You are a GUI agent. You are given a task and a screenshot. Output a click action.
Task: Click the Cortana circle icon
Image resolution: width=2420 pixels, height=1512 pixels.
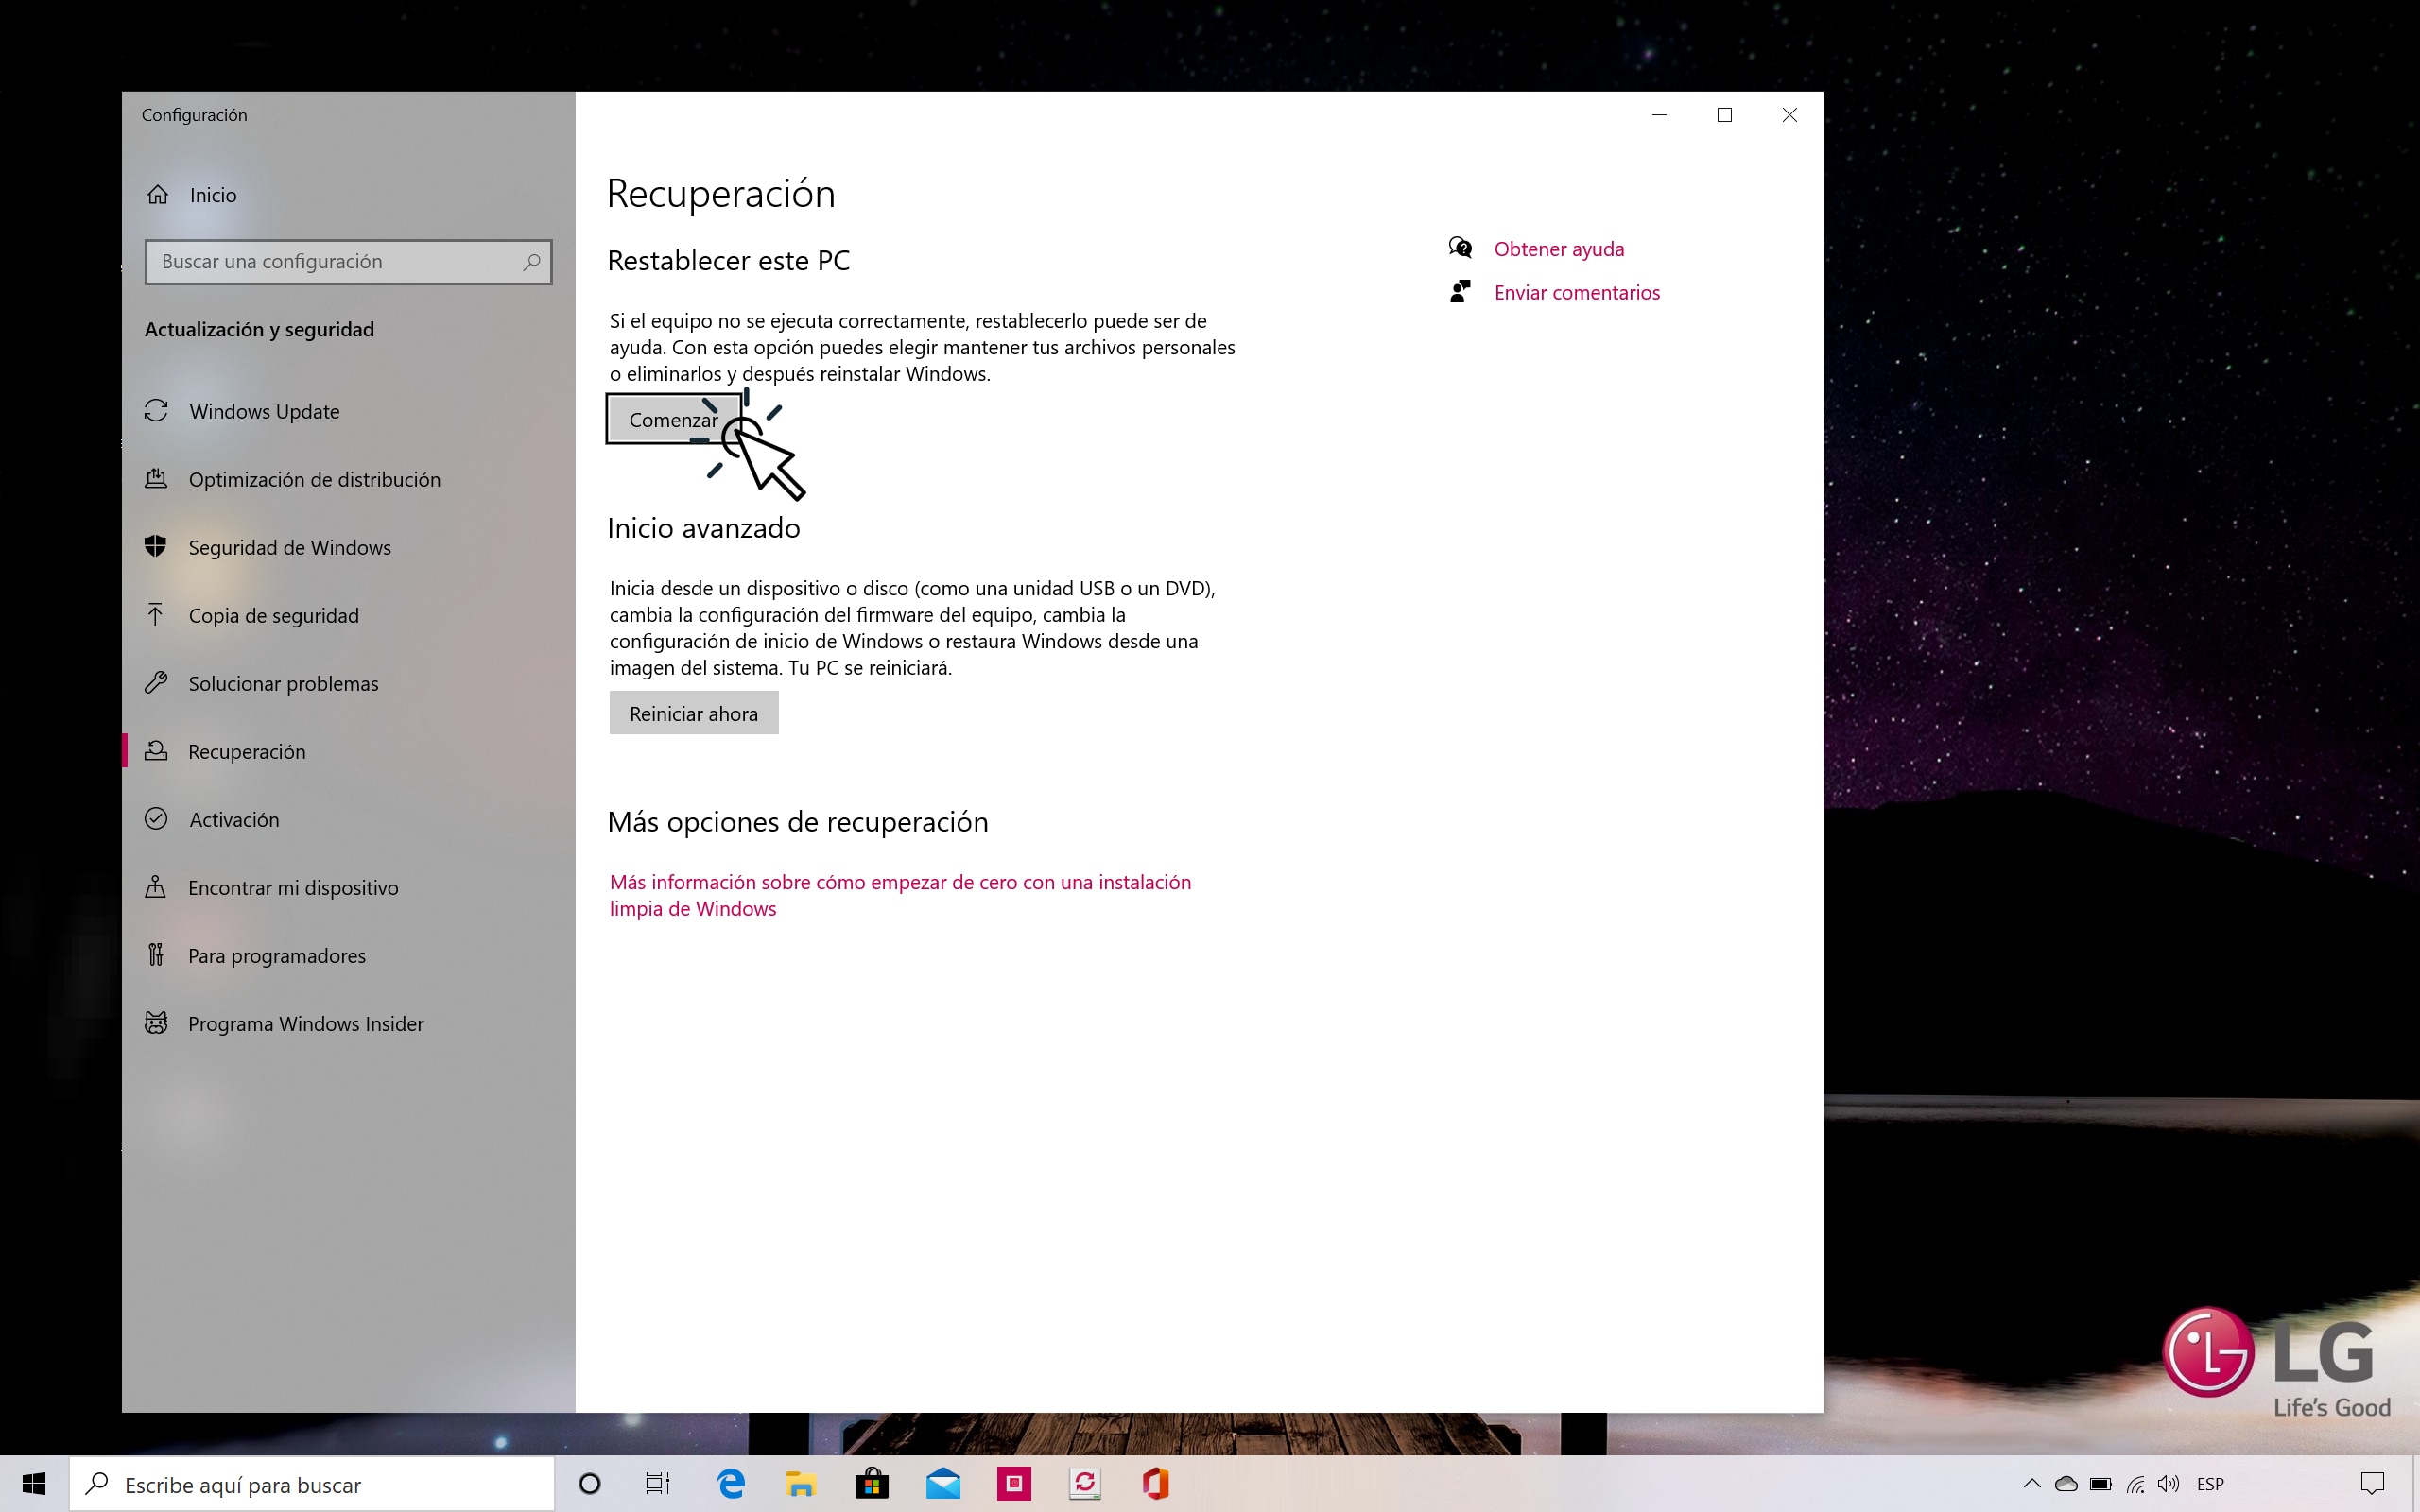tap(590, 1484)
